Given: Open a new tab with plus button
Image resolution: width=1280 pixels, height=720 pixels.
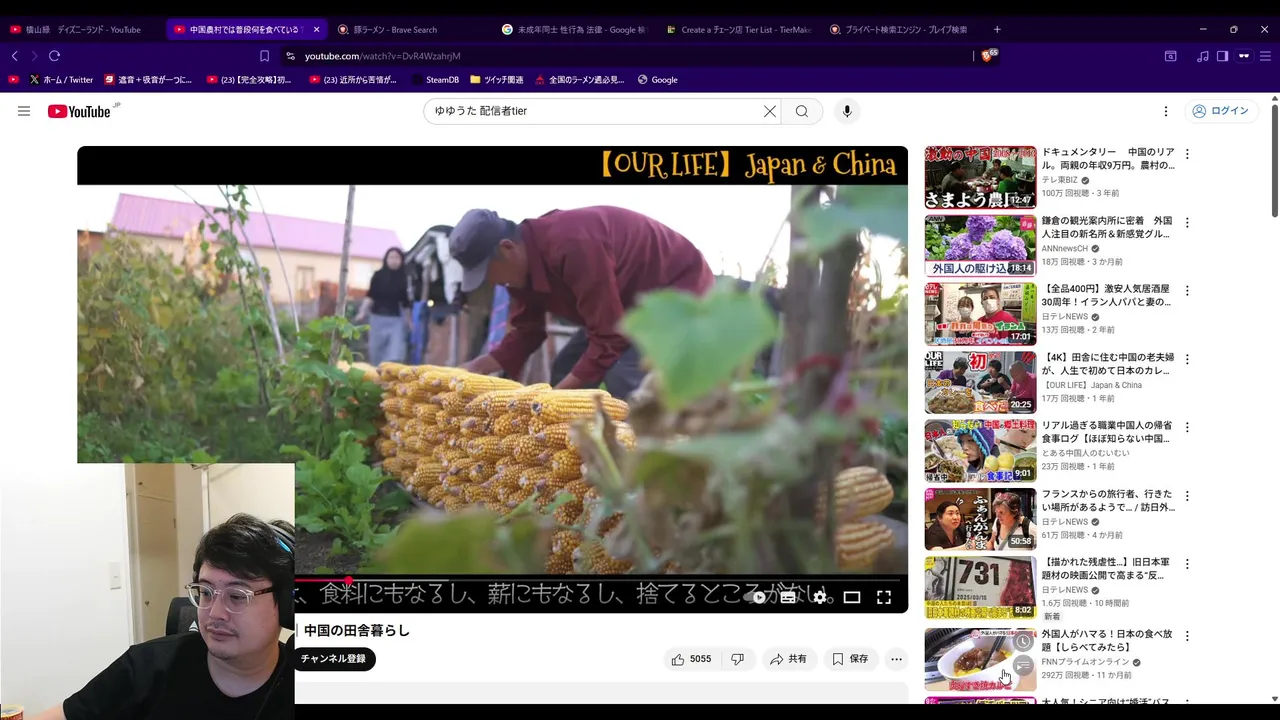Looking at the screenshot, I should point(997,30).
